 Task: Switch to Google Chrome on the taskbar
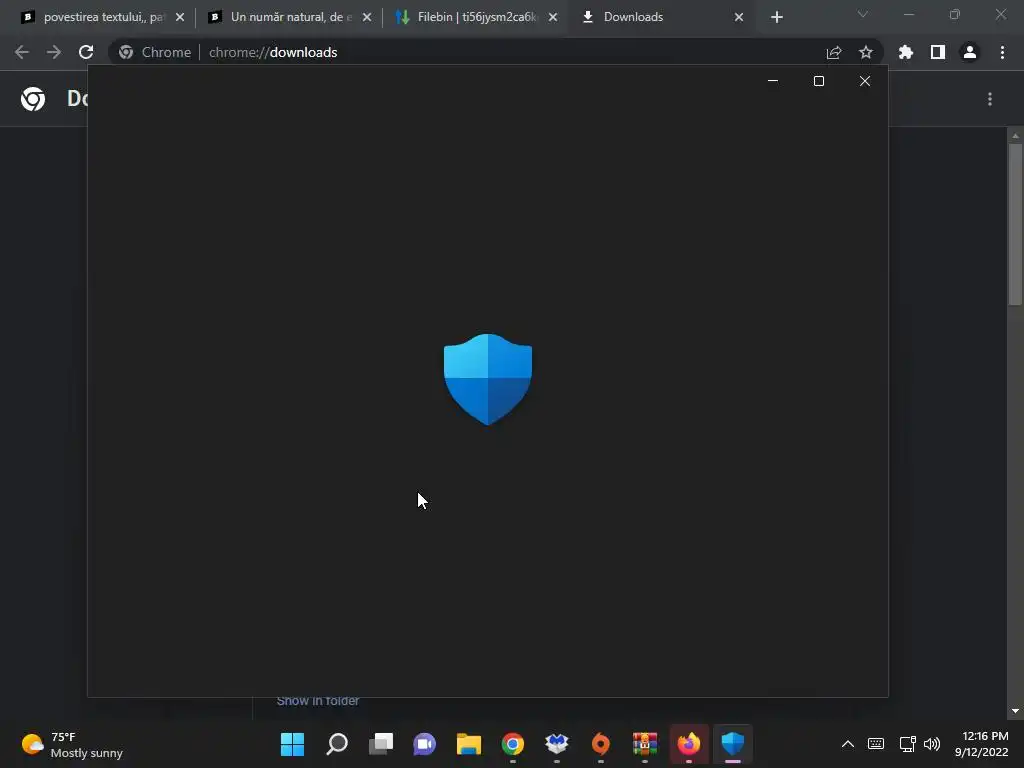(513, 744)
